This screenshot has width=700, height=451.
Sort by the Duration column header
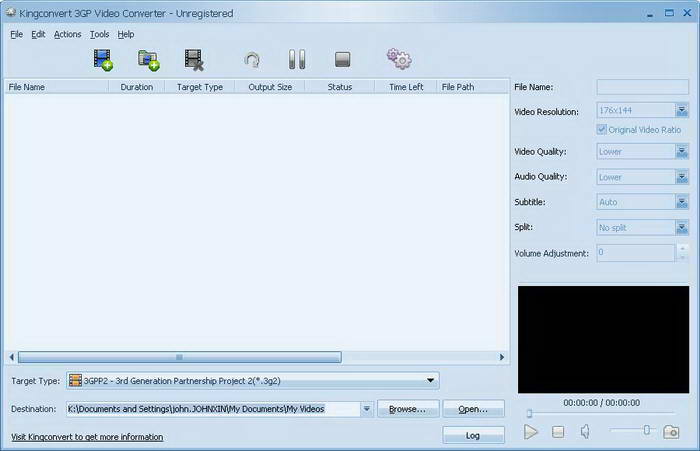(x=137, y=87)
